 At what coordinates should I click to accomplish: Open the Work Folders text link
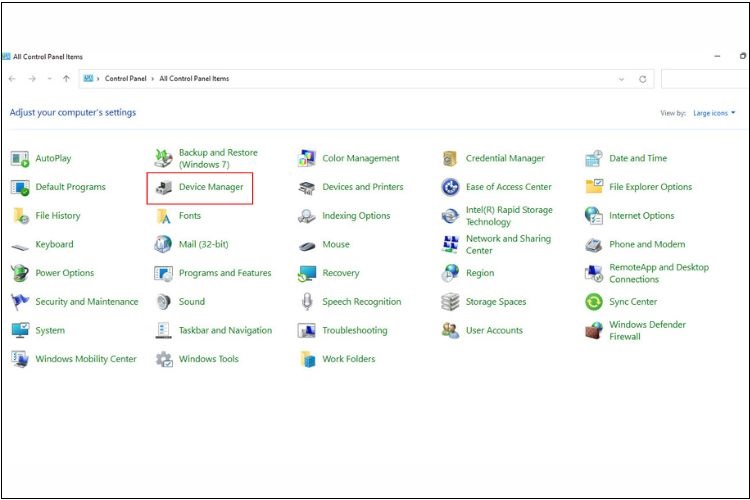click(x=348, y=359)
